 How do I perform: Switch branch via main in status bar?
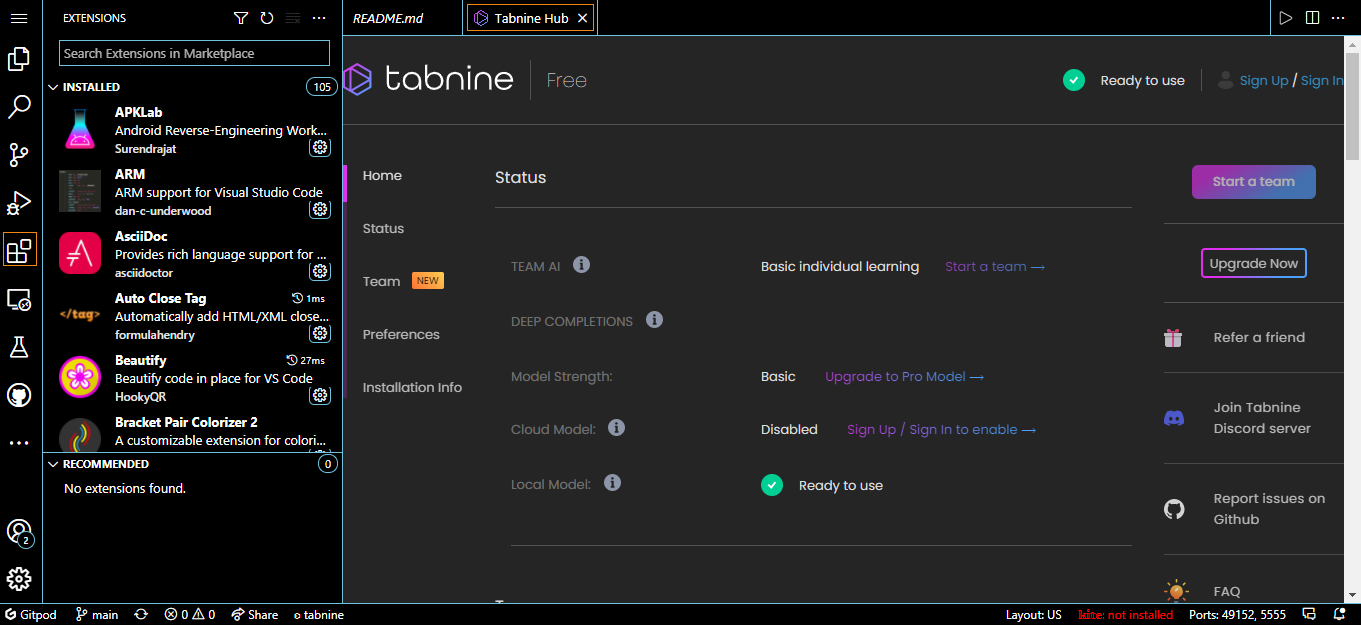pos(97,614)
